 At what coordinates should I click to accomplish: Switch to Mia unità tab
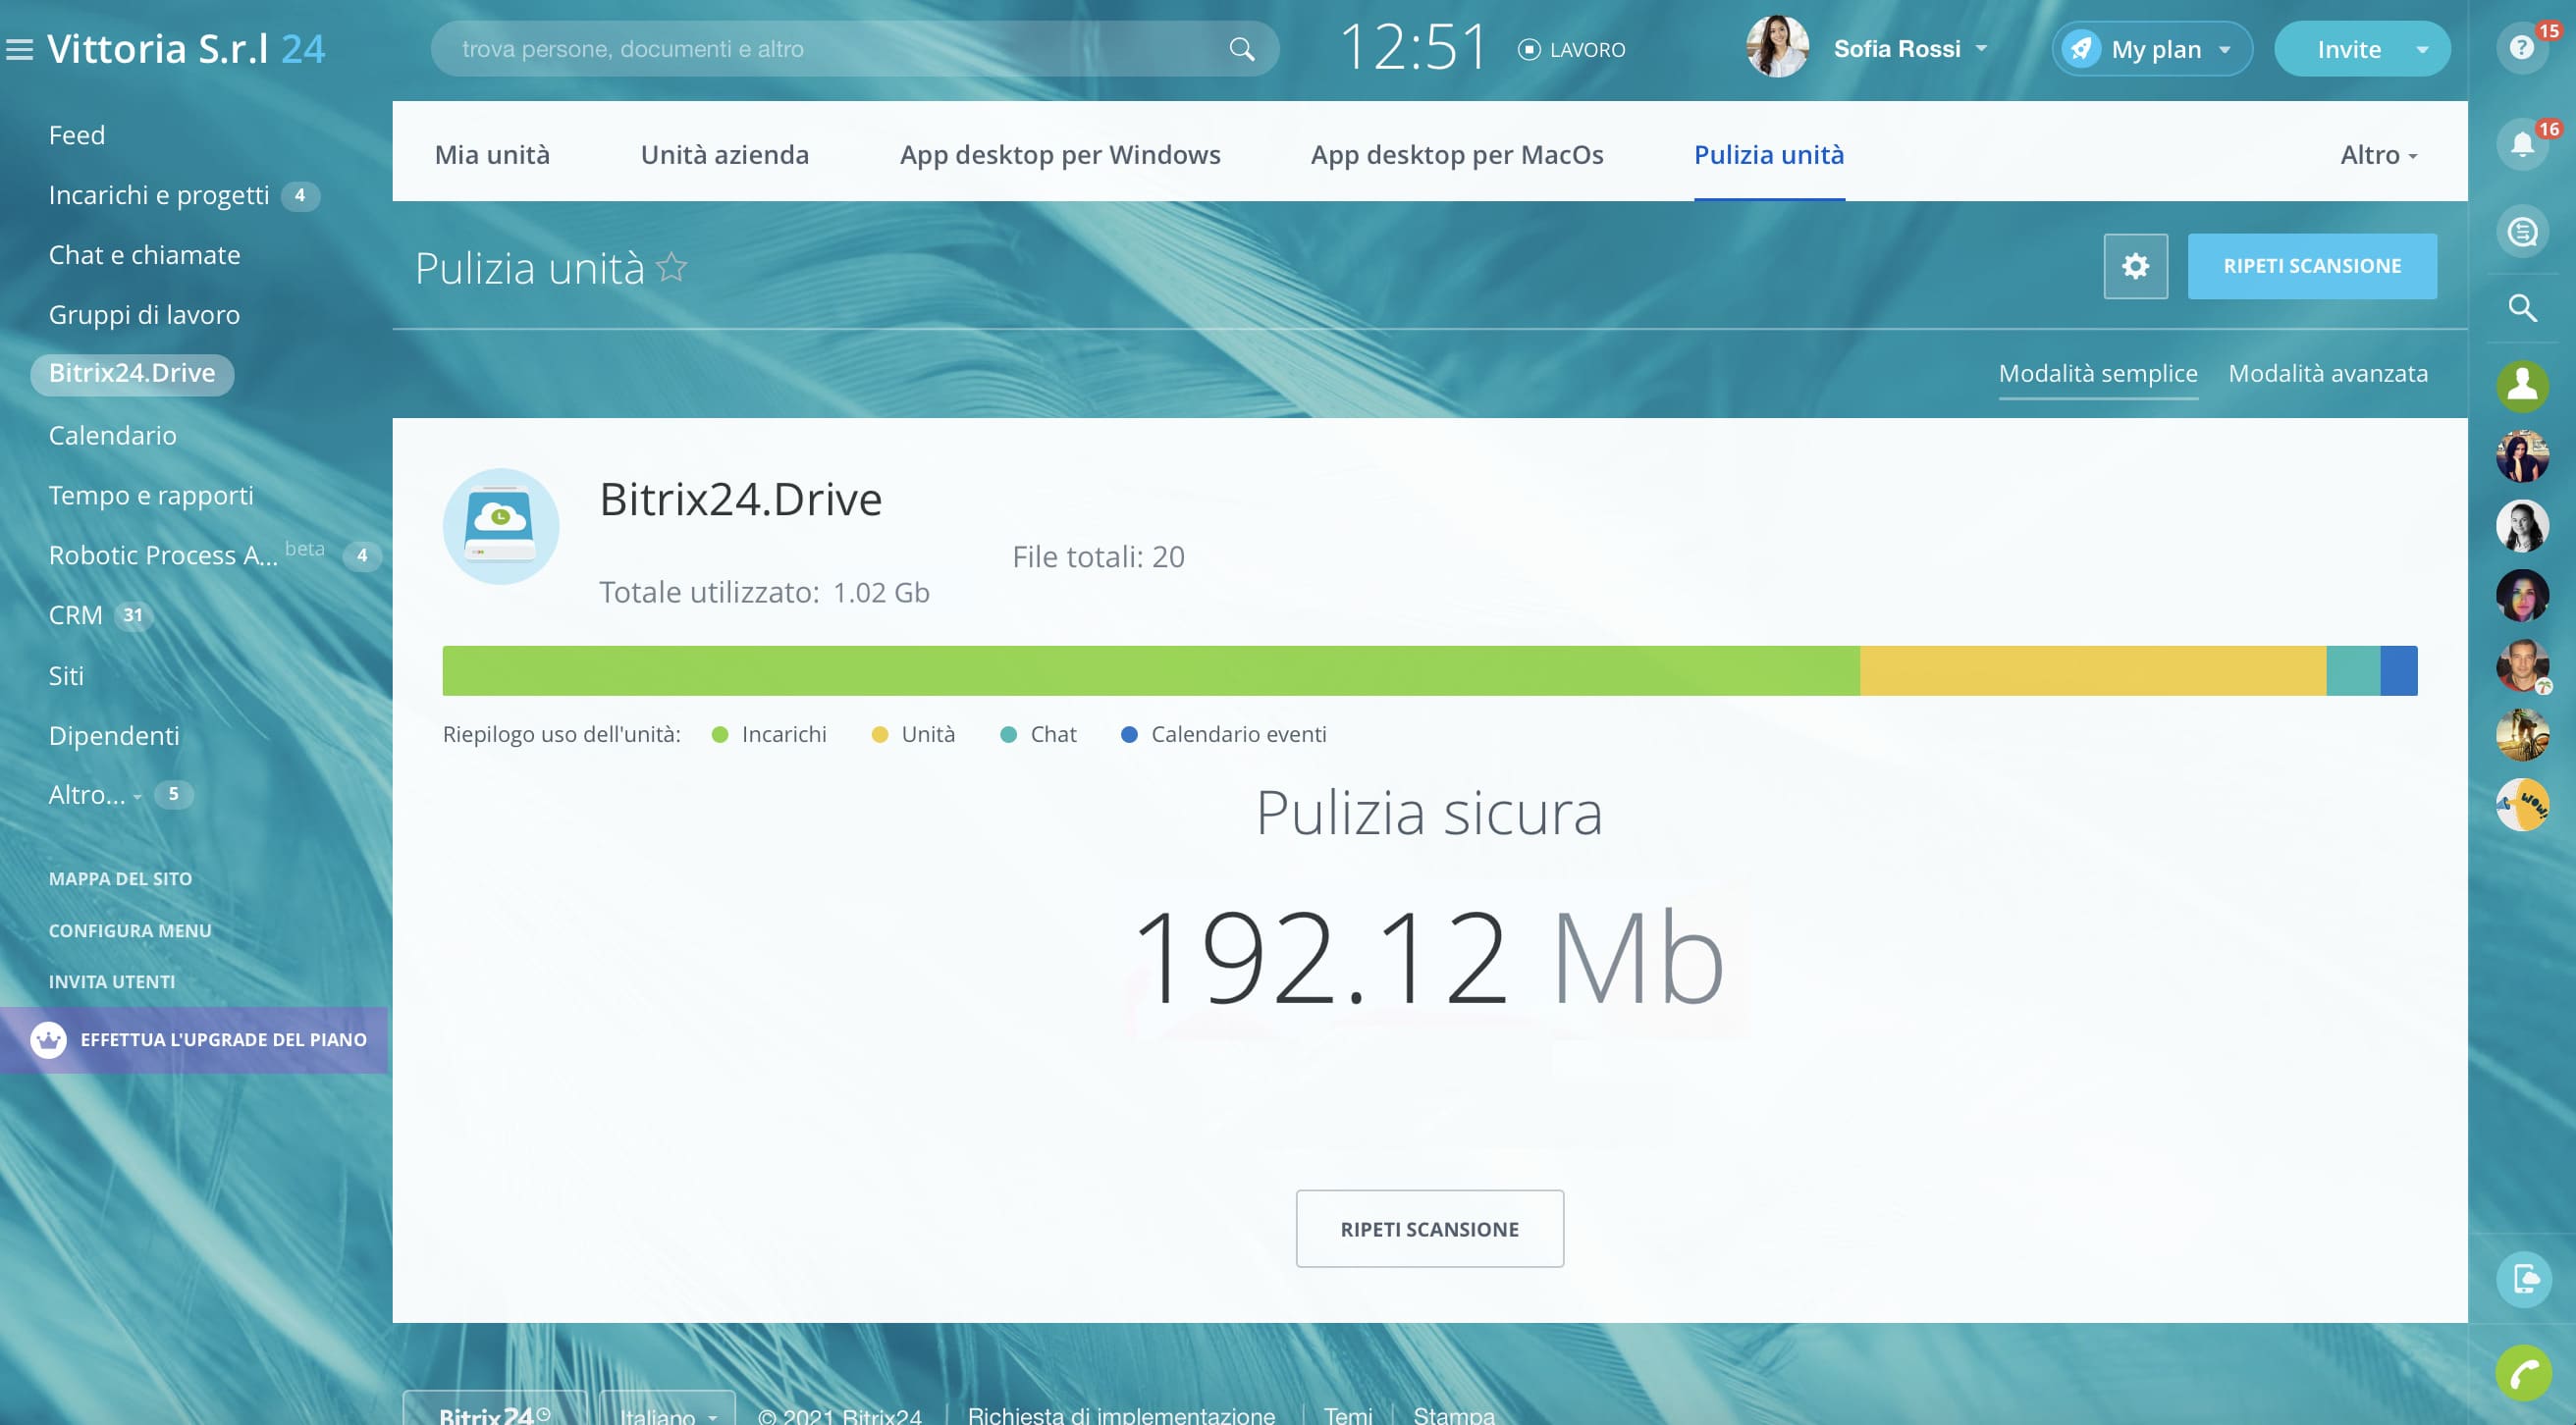[492, 155]
